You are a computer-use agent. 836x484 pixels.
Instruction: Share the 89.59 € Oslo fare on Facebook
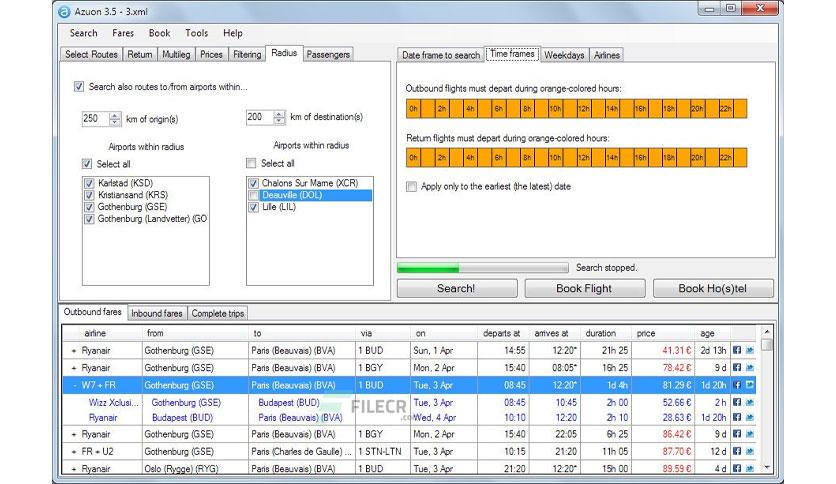[x=737, y=468]
